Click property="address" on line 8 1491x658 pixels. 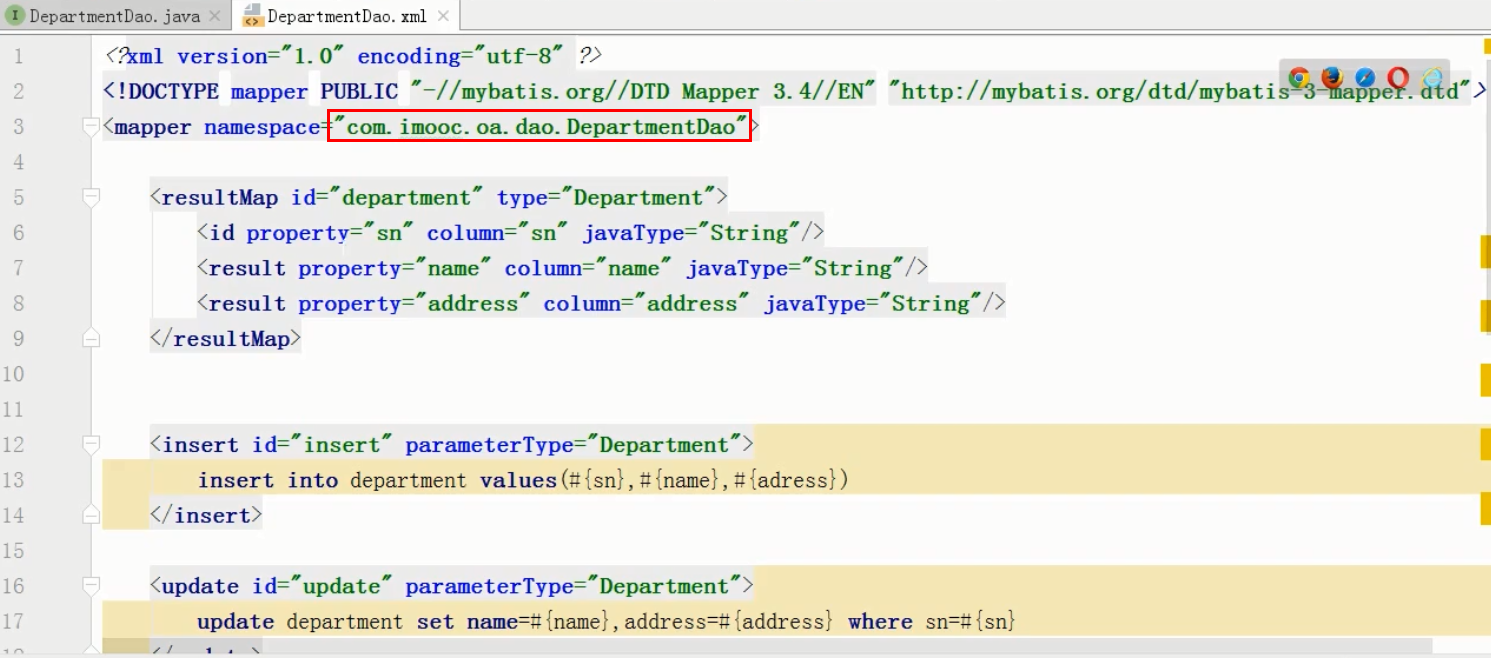[415, 304]
